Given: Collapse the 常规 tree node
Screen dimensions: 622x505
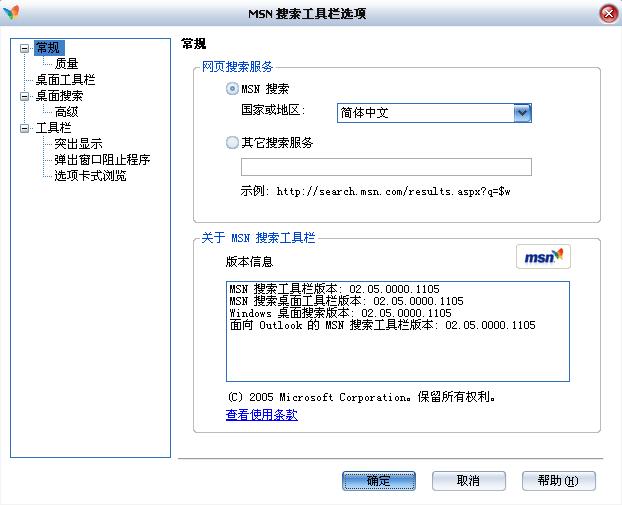Looking at the screenshot, I should point(25,48).
